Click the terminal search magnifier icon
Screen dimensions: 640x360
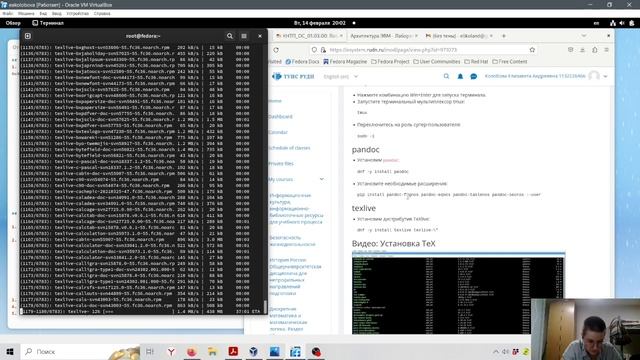(x=230, y=36)
